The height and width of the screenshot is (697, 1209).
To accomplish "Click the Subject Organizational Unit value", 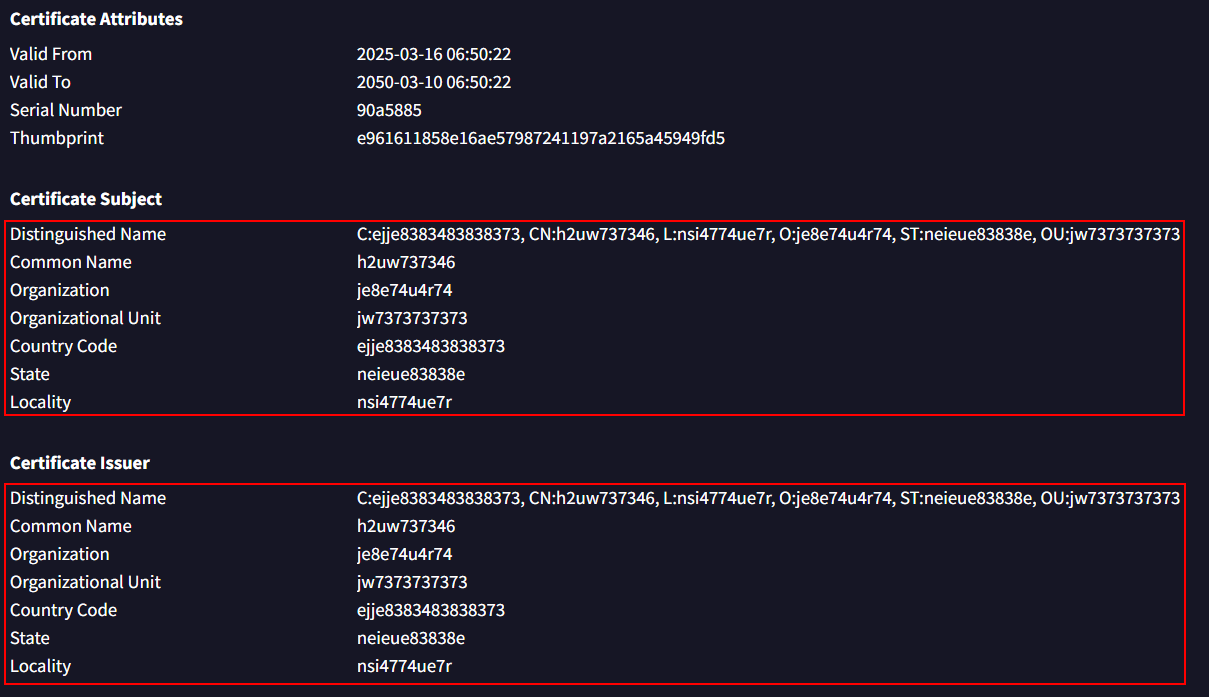I will (x=412, y=318).
